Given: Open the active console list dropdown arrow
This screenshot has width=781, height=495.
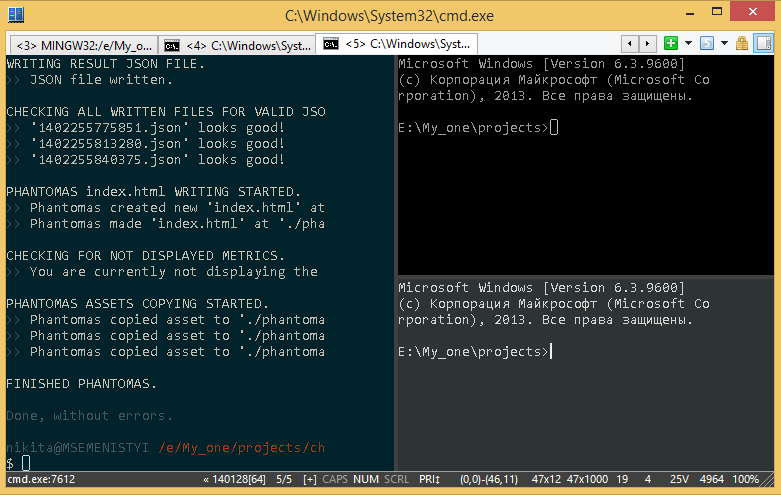Looking at the screenshot, I should click(724, 43).
